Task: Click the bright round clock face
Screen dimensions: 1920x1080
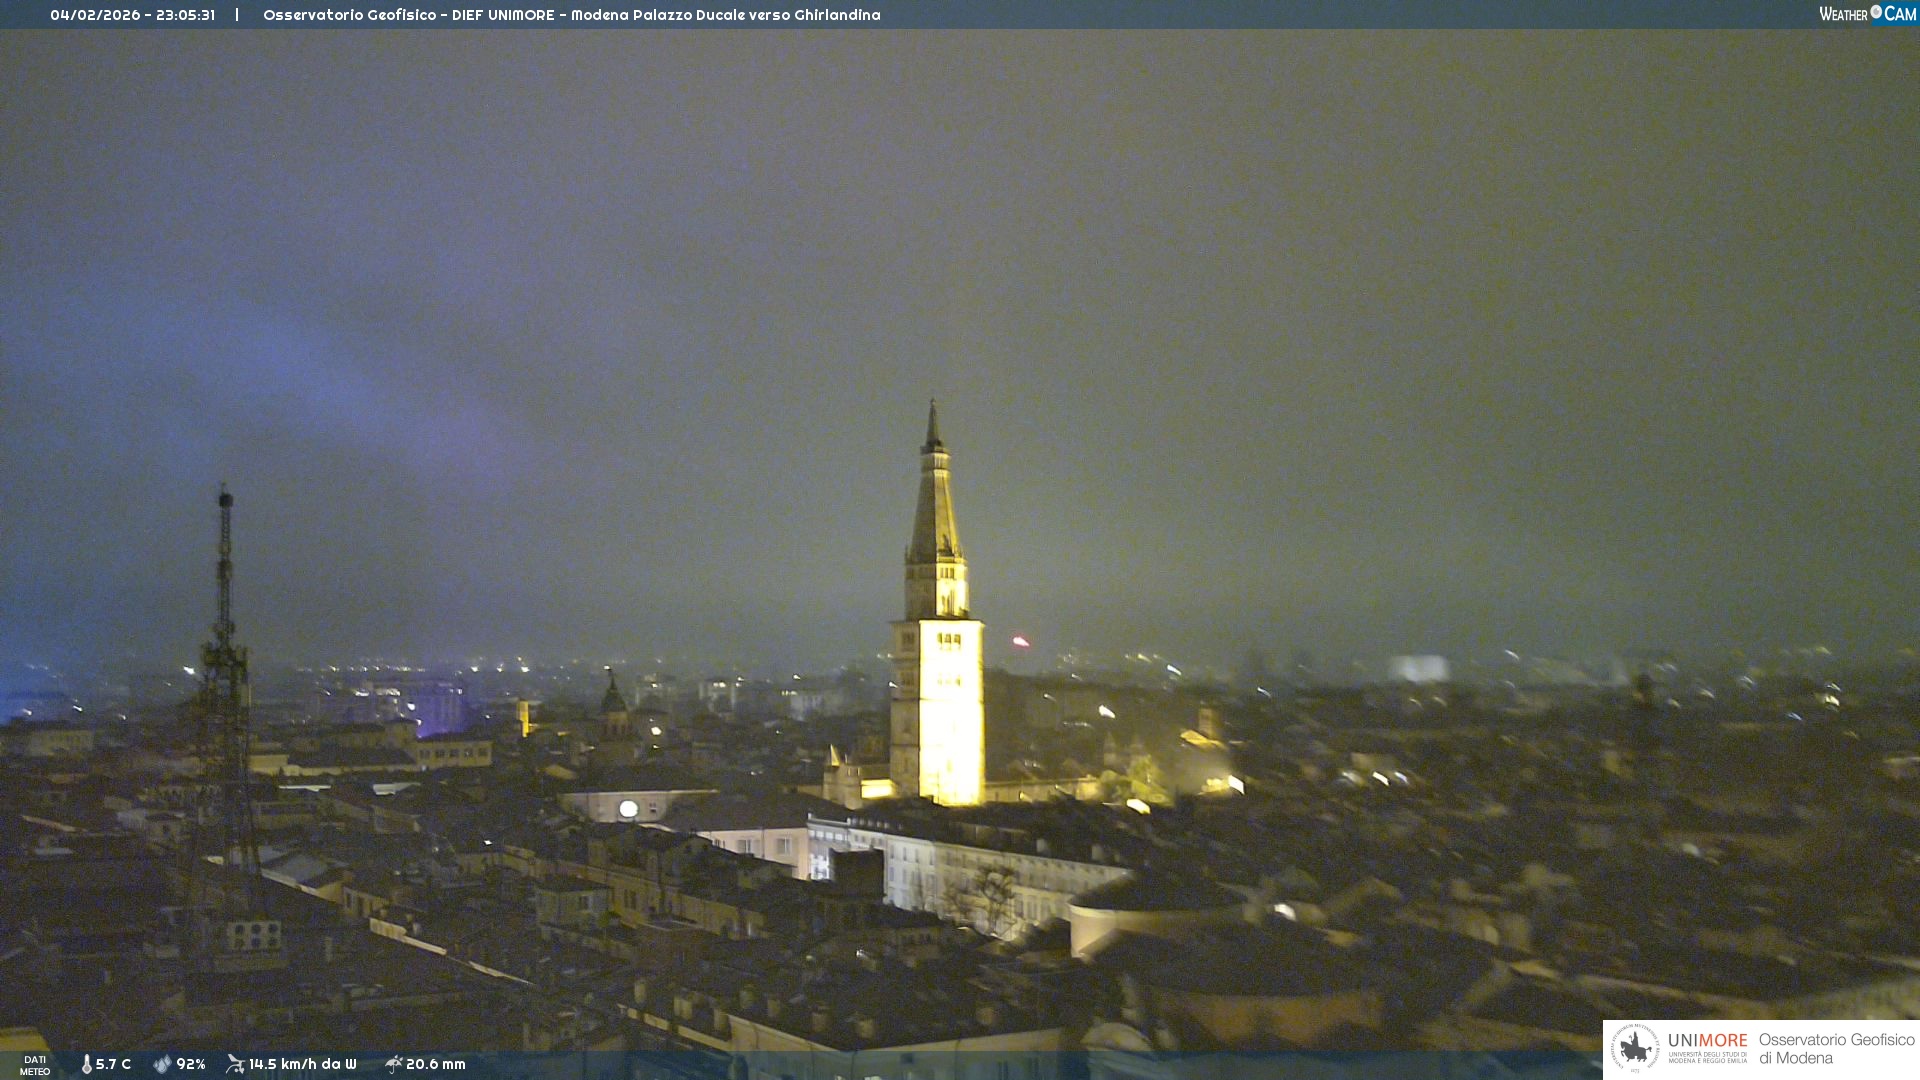Action: pyautogui.click(x=628, y=809)
